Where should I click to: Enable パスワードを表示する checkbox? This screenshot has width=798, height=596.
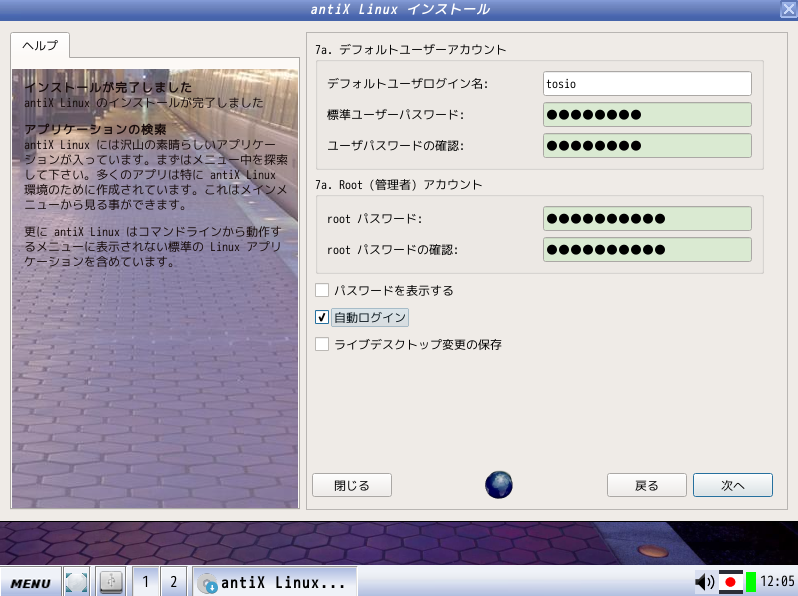click(x=322, y=290)
